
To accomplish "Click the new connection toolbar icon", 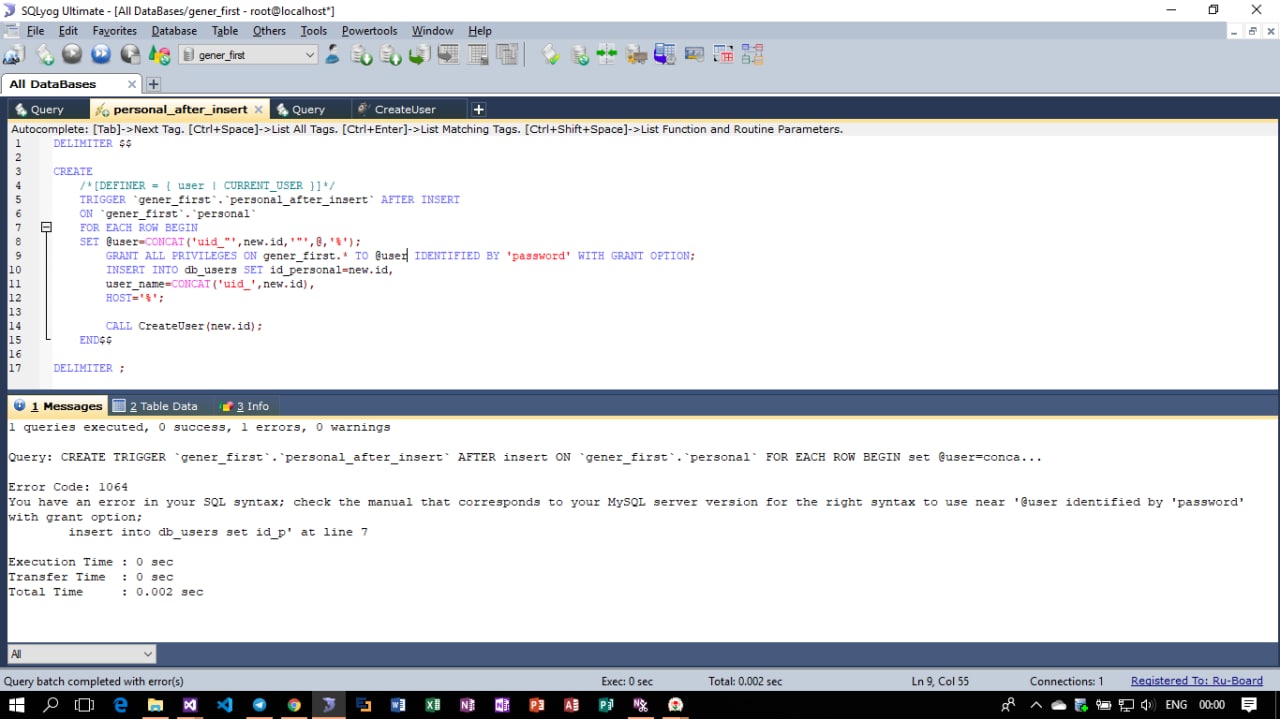I will (x=14, y=54).
